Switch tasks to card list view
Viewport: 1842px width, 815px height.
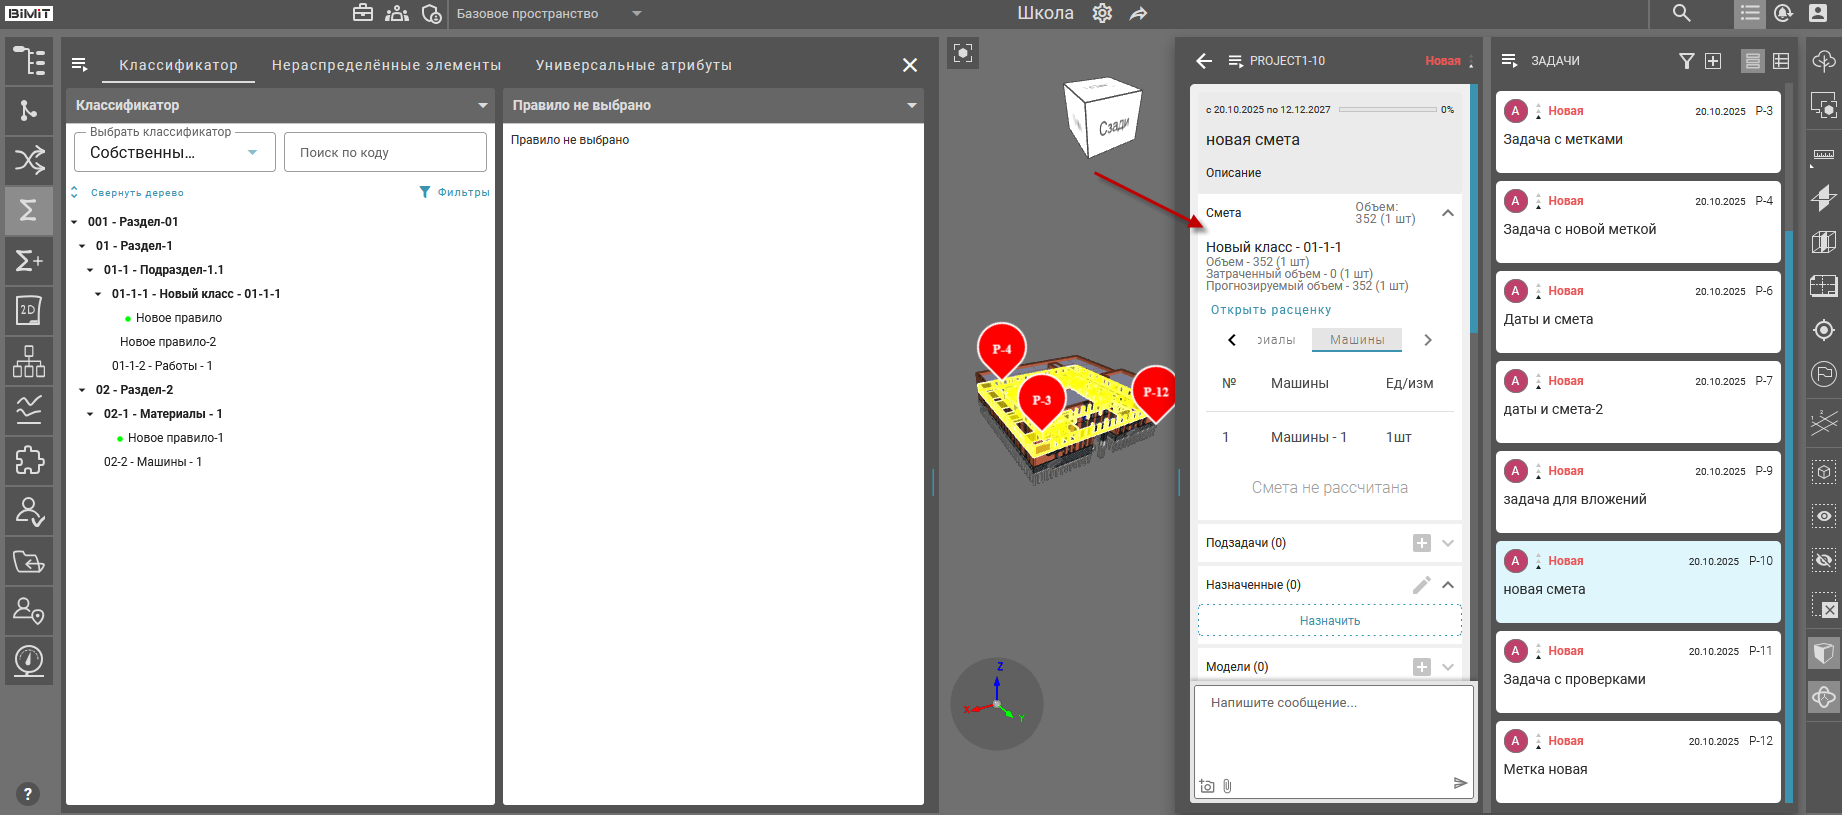(x=1752, y=61)
